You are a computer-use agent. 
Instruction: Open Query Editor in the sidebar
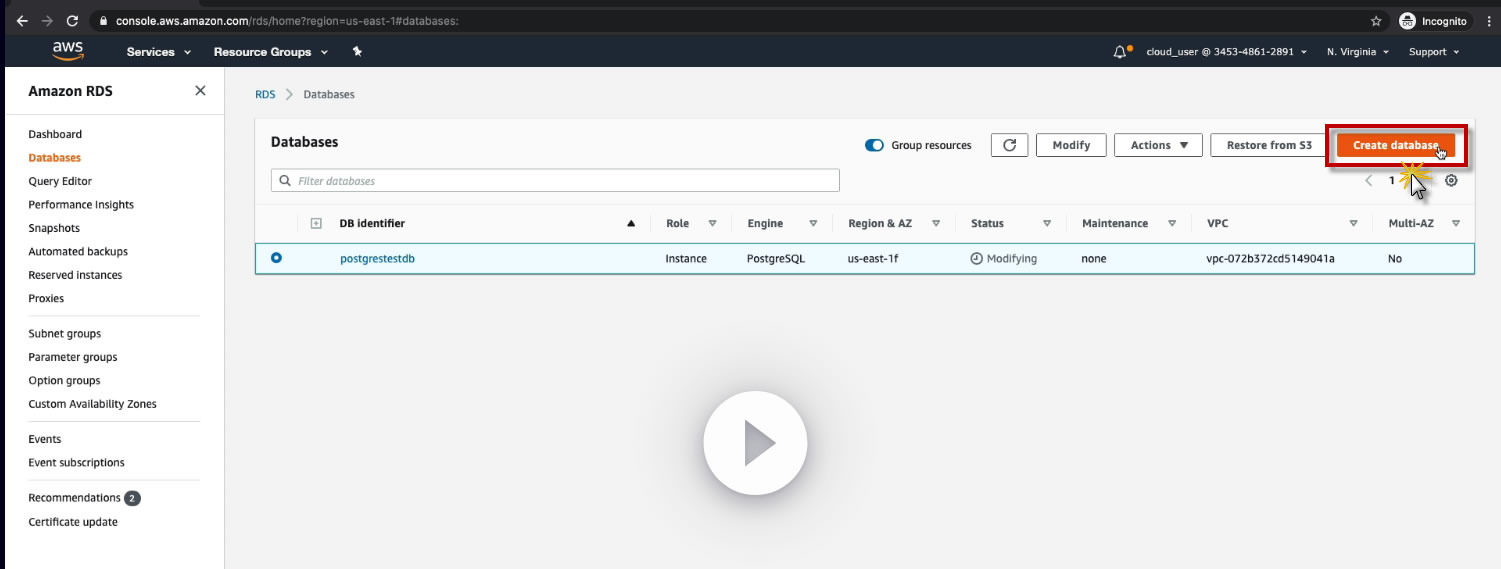[60, 181]
